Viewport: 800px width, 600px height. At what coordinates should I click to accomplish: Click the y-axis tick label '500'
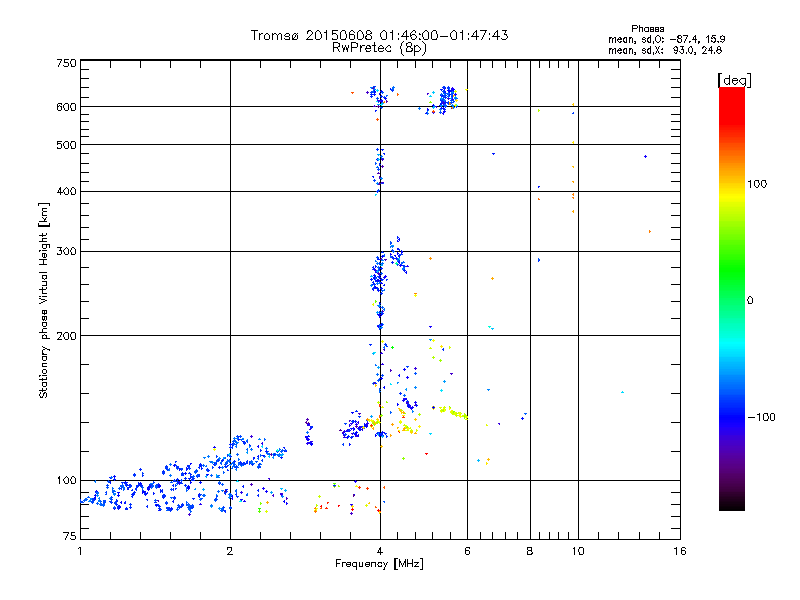[x=66, y=145]
